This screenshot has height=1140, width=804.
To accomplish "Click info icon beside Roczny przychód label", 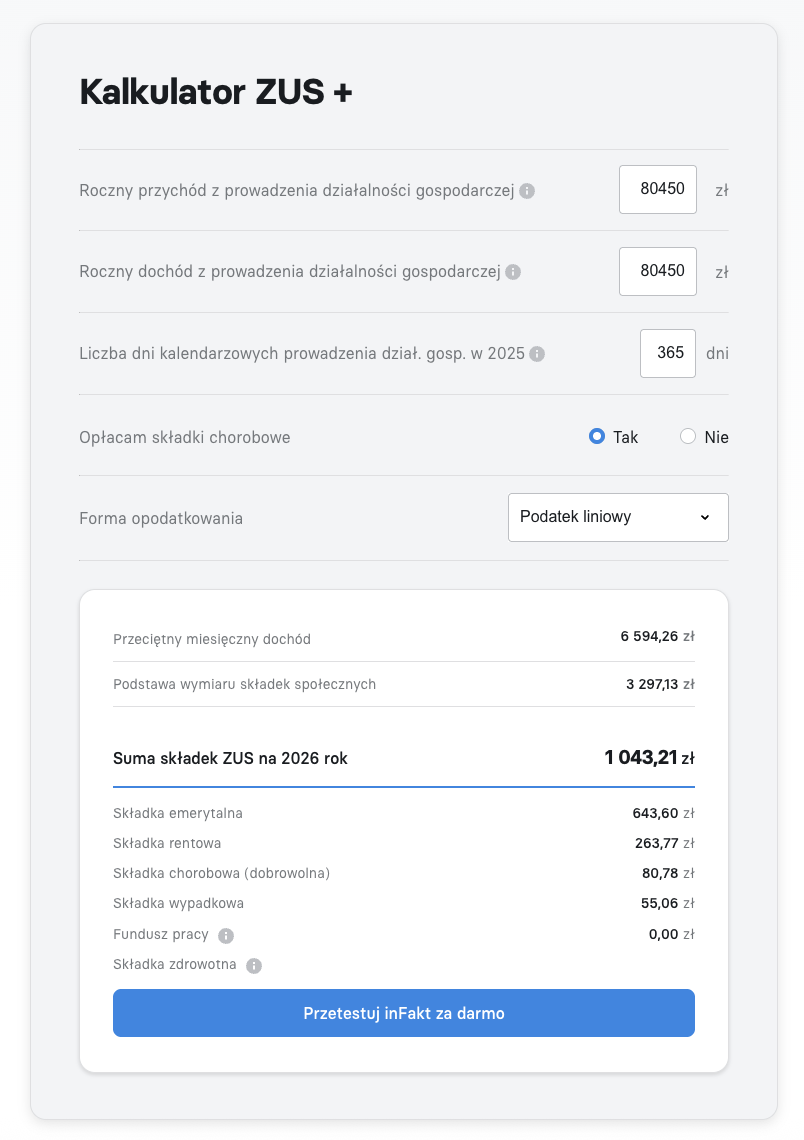I will (527, 191).
